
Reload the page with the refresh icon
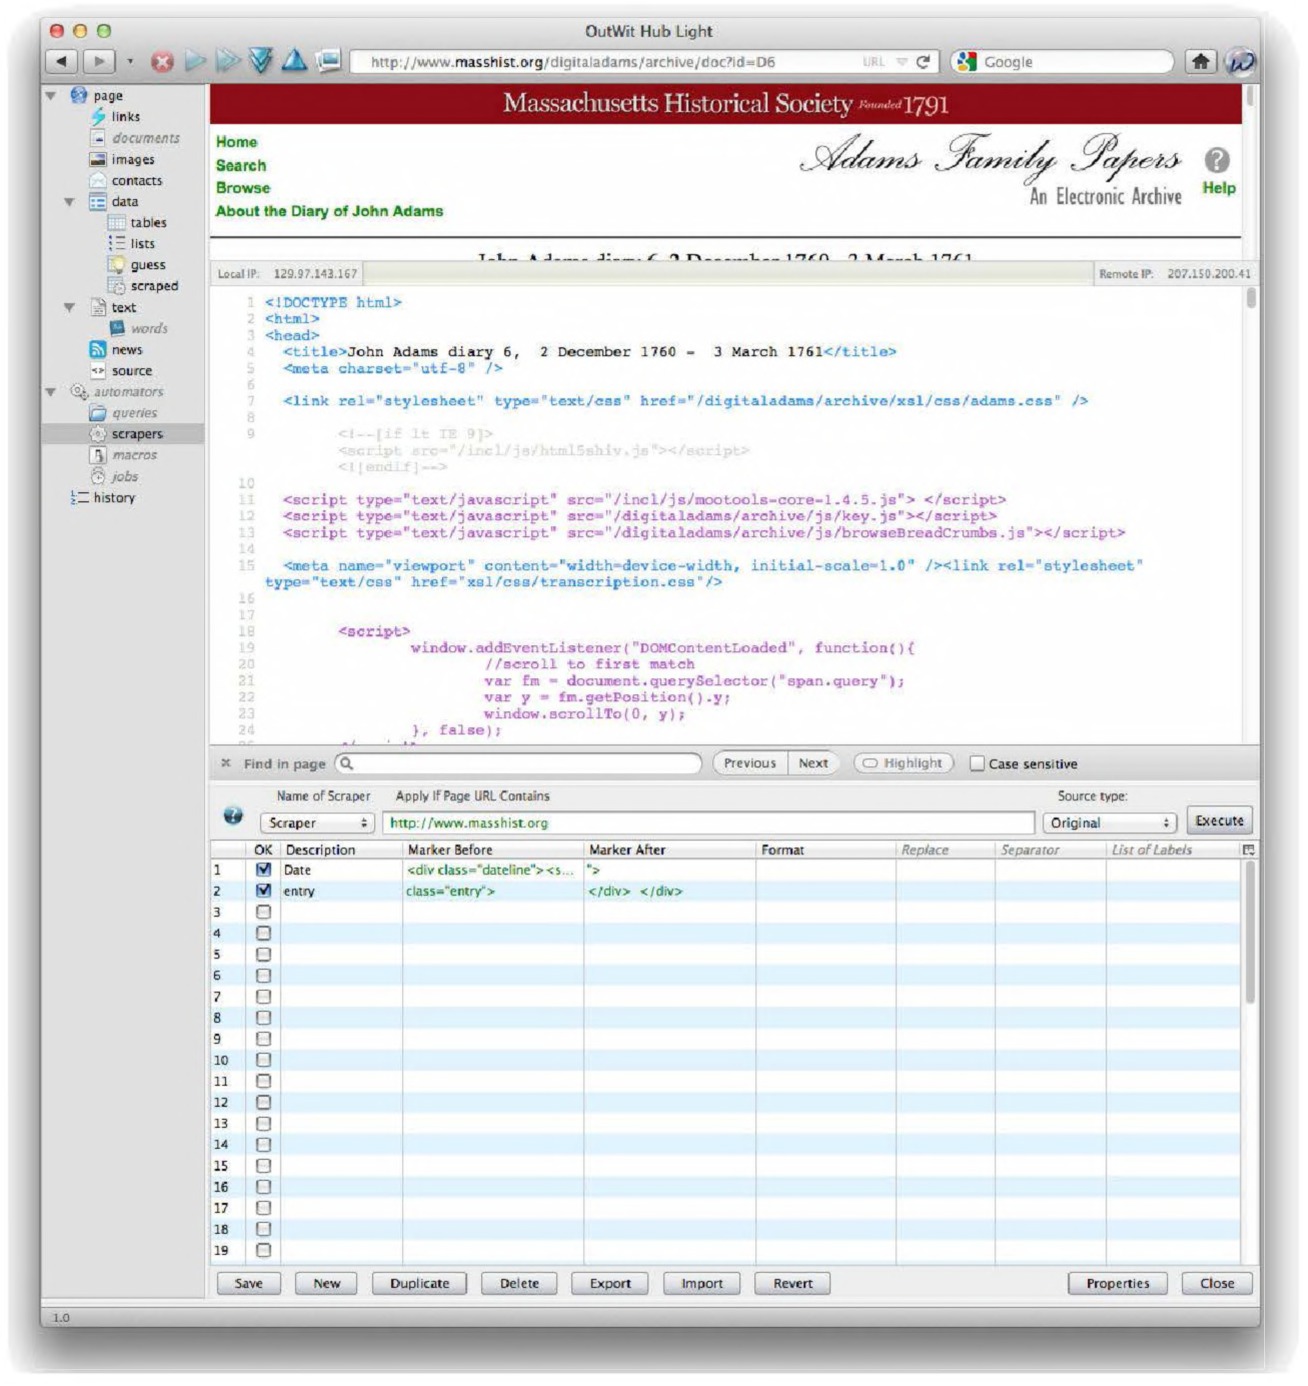(923, 62)
